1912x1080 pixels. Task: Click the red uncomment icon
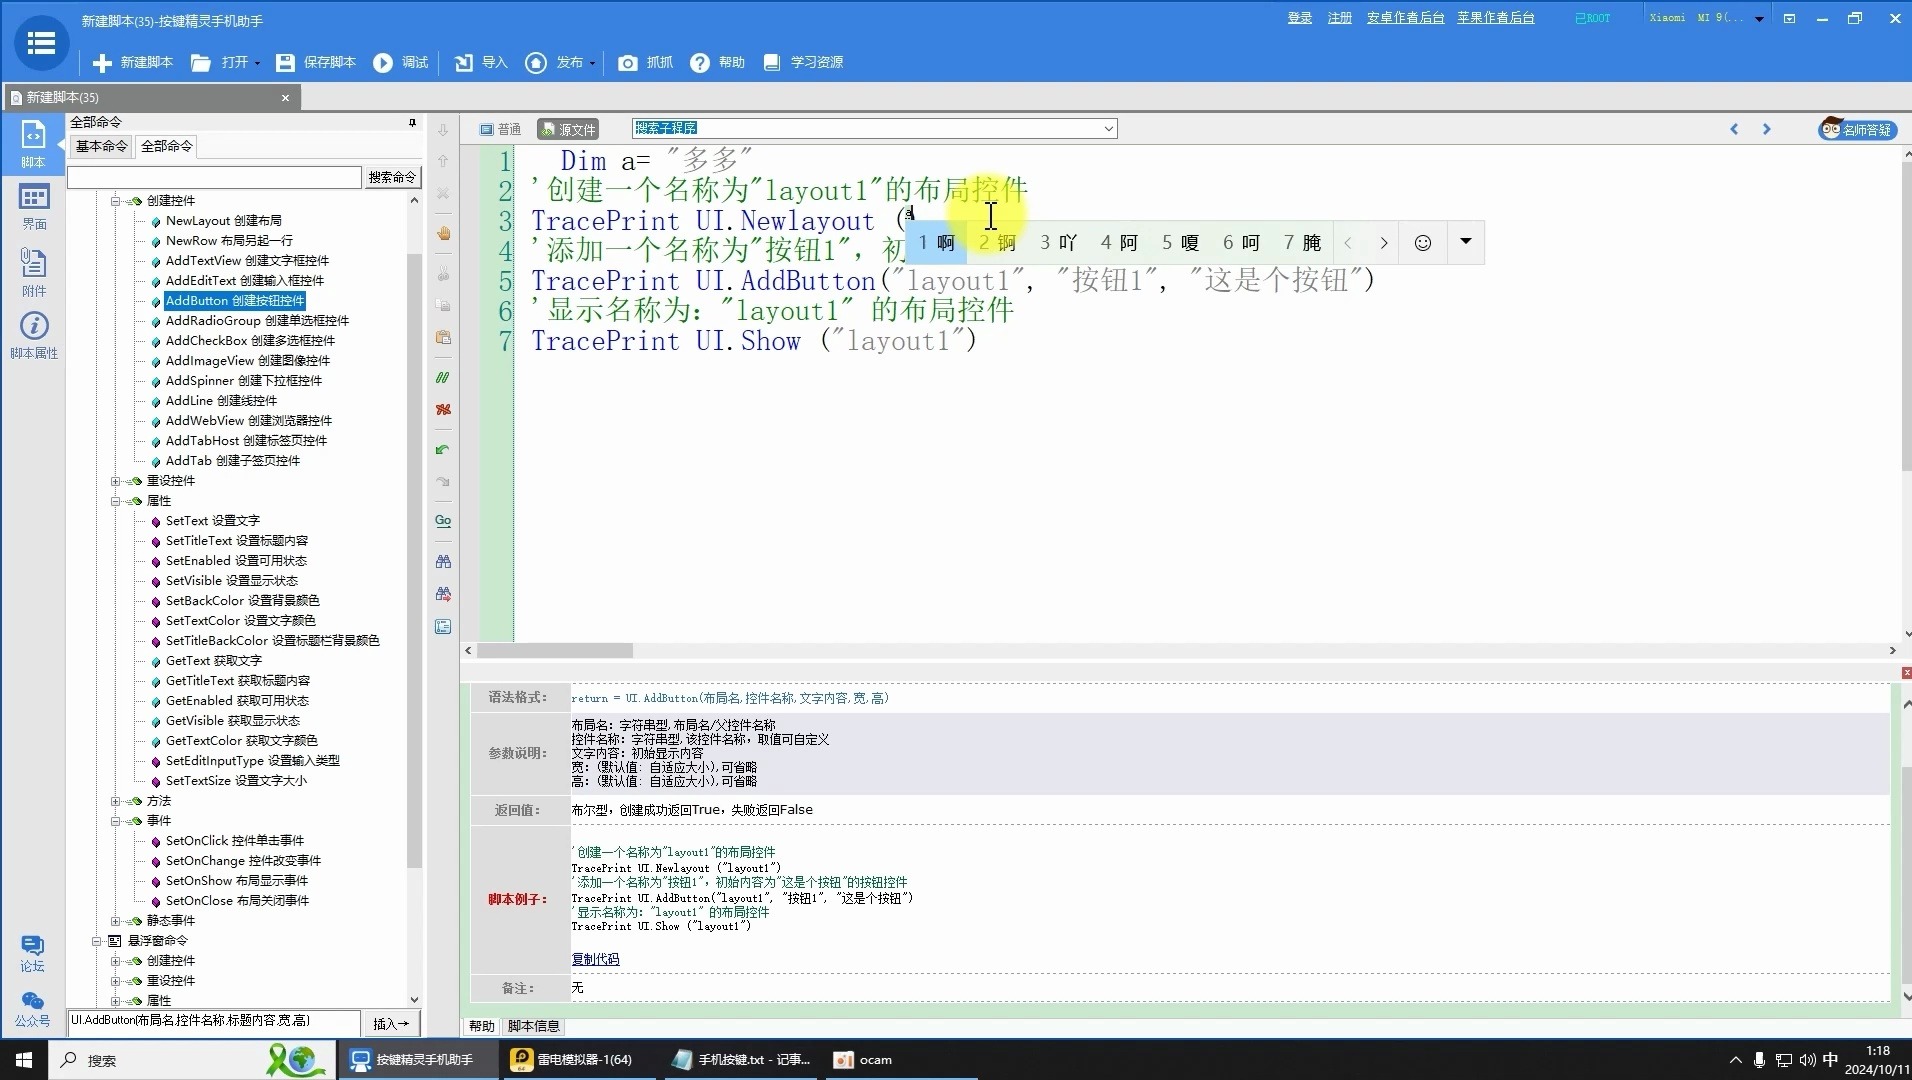443,409
